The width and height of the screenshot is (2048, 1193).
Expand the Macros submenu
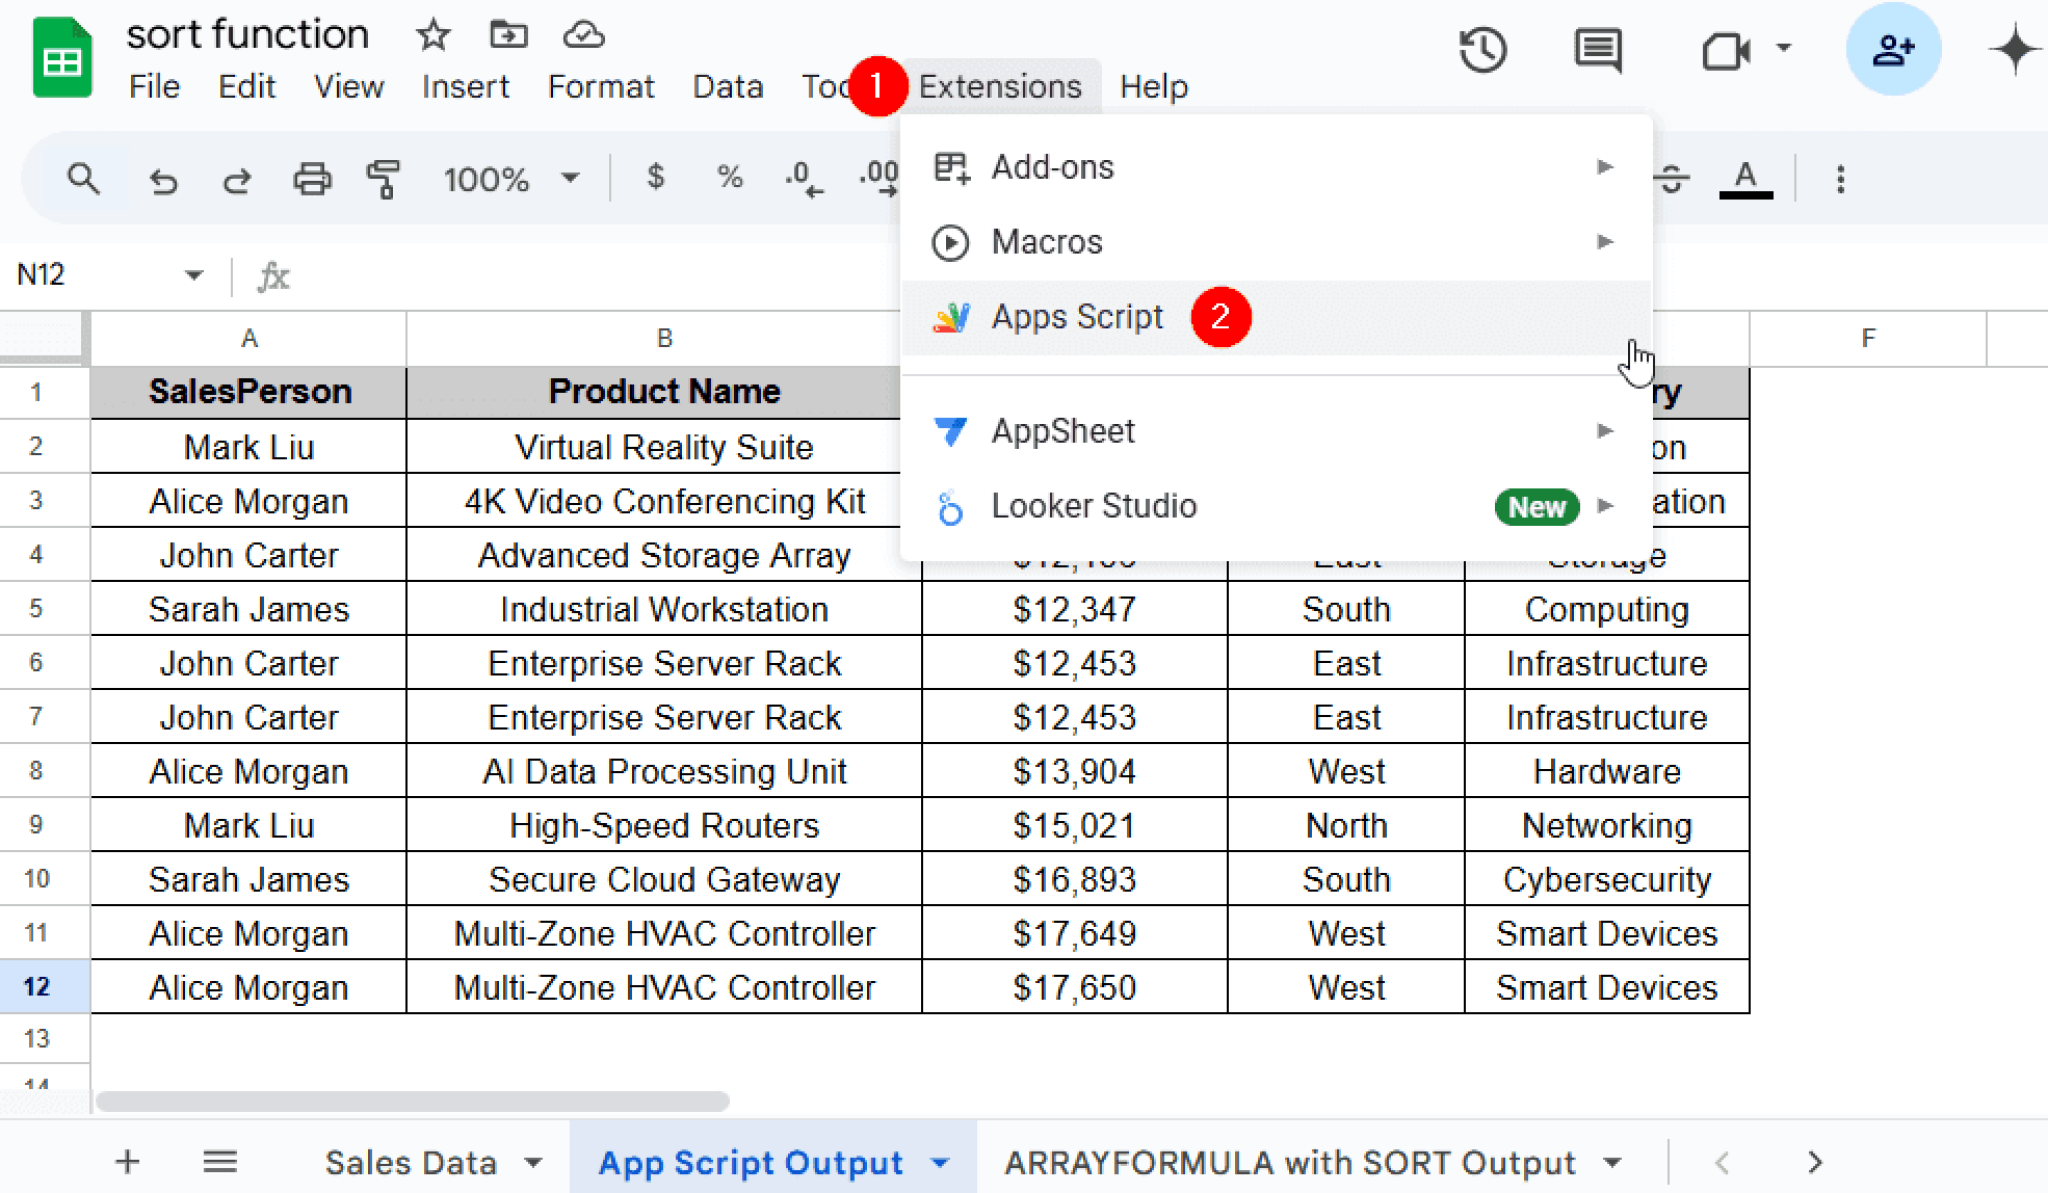click(x=1047, y=241)
